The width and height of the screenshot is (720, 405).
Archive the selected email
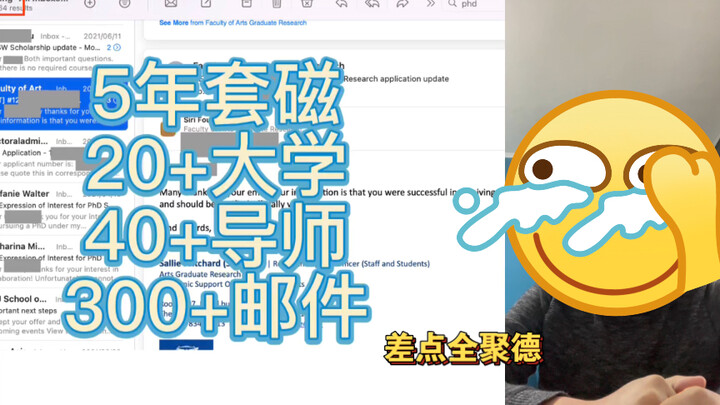click(x=242, y=6)
